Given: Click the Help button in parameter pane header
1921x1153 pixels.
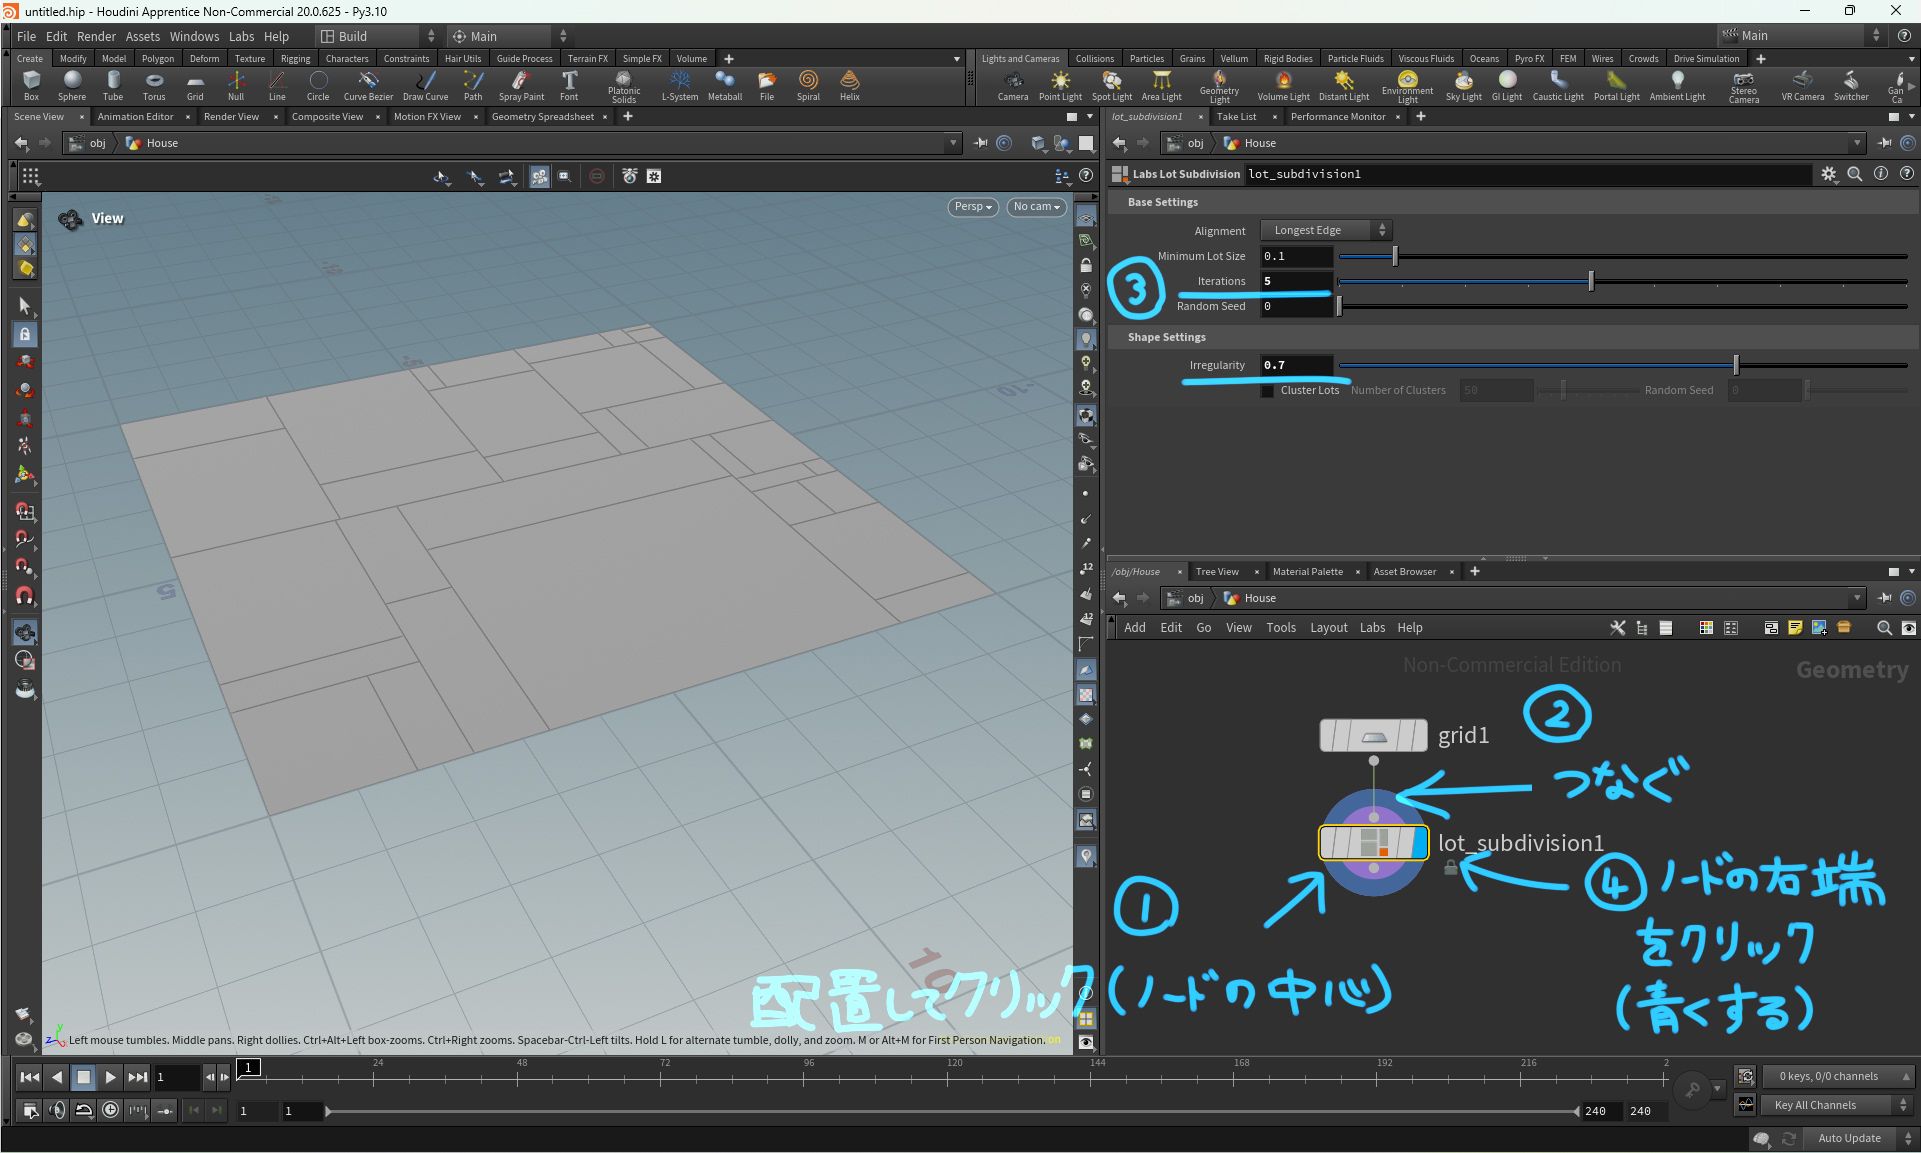Looking at the screenshot, I should (1907, 174).
